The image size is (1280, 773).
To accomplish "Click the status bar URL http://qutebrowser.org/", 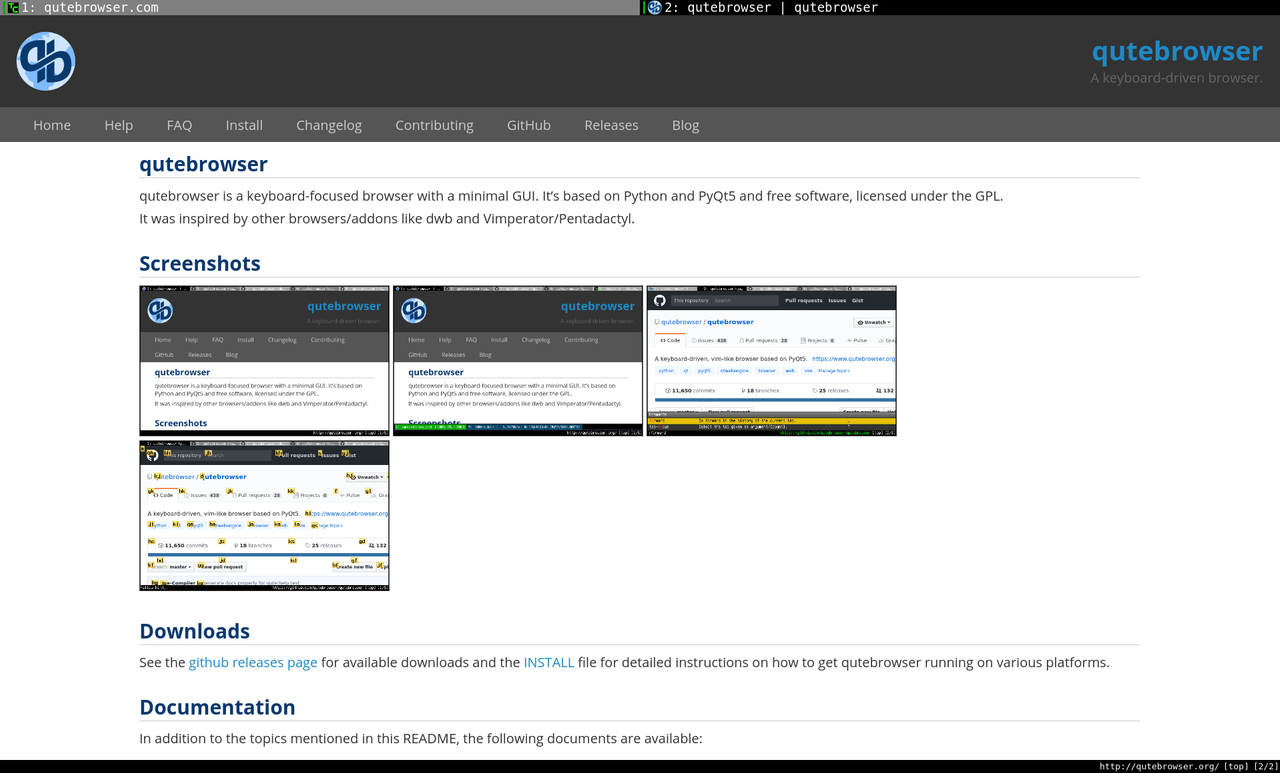I will (x=1158, y=767).
